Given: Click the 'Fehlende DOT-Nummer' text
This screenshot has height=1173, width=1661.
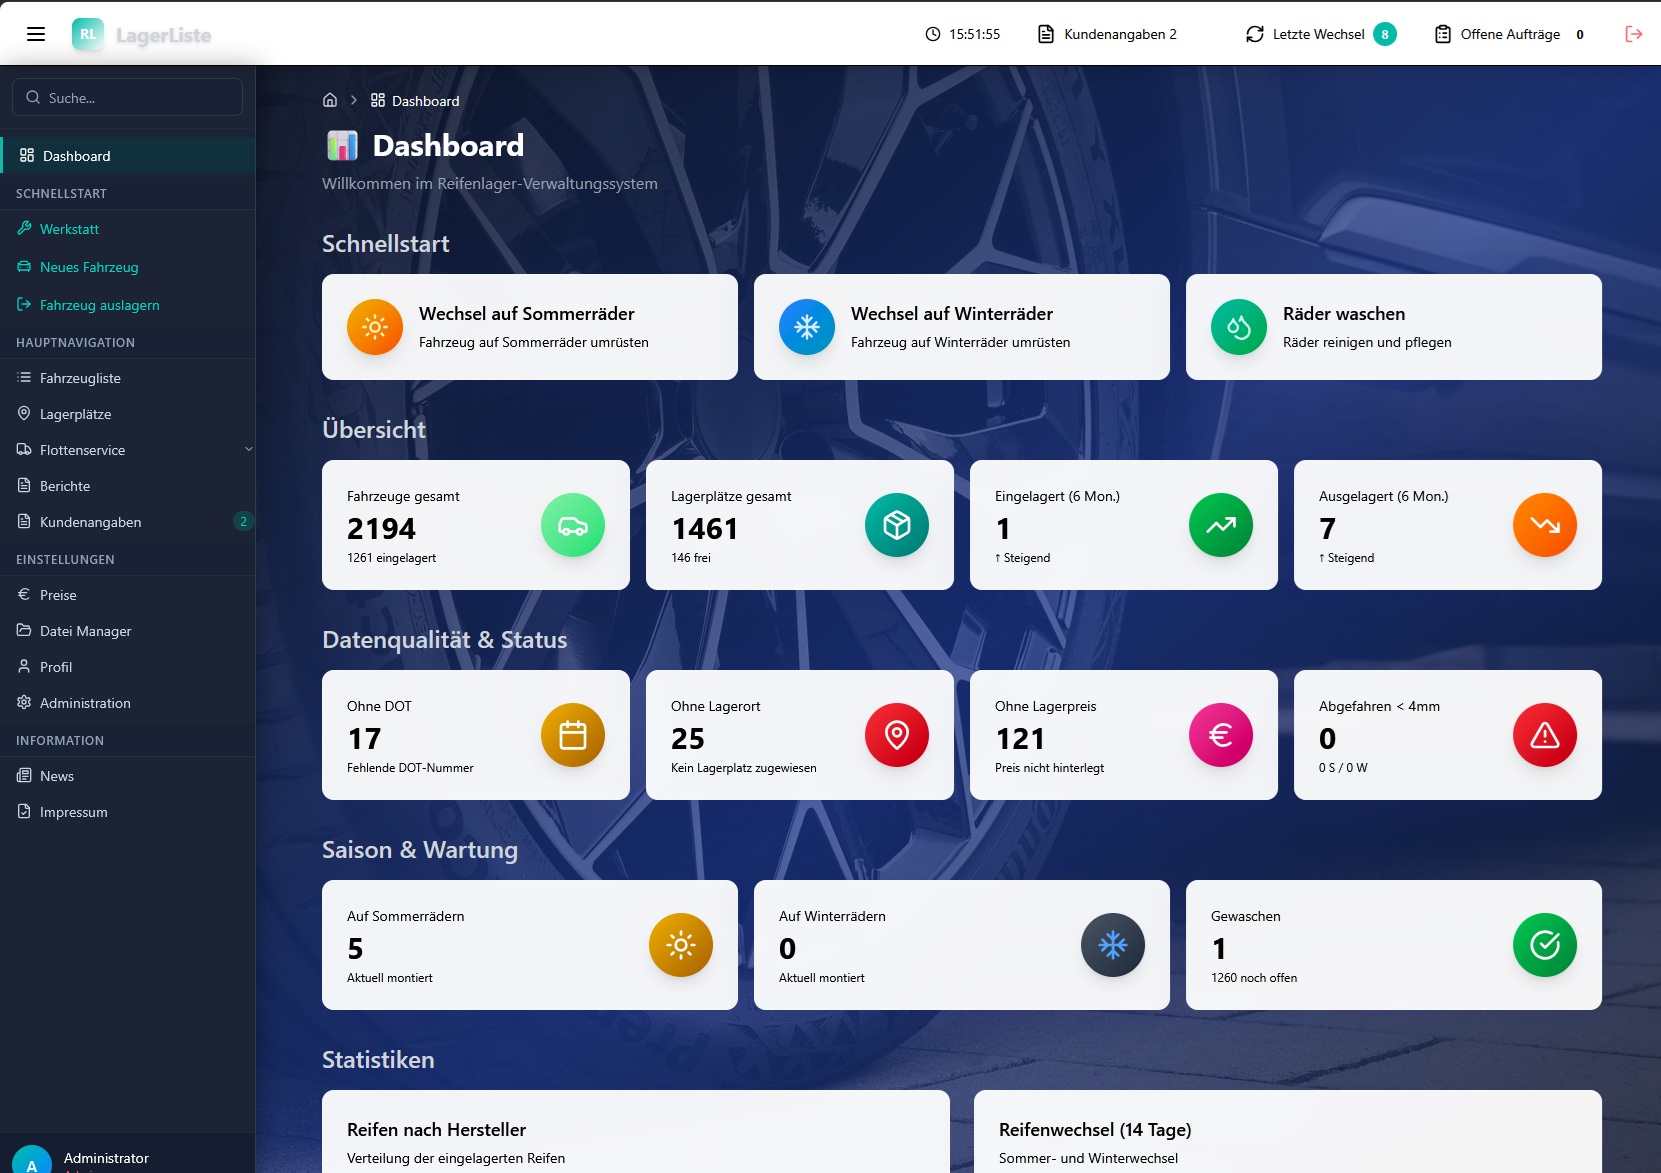Looking at the screenshot, I should pos(410,768).
